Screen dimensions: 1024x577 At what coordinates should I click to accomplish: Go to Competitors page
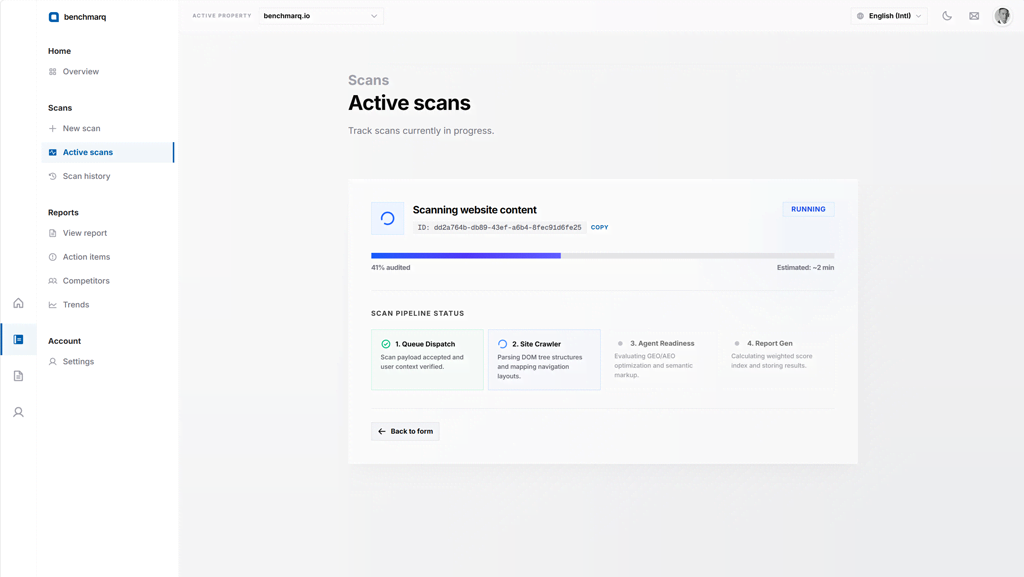tap(108, 281)
